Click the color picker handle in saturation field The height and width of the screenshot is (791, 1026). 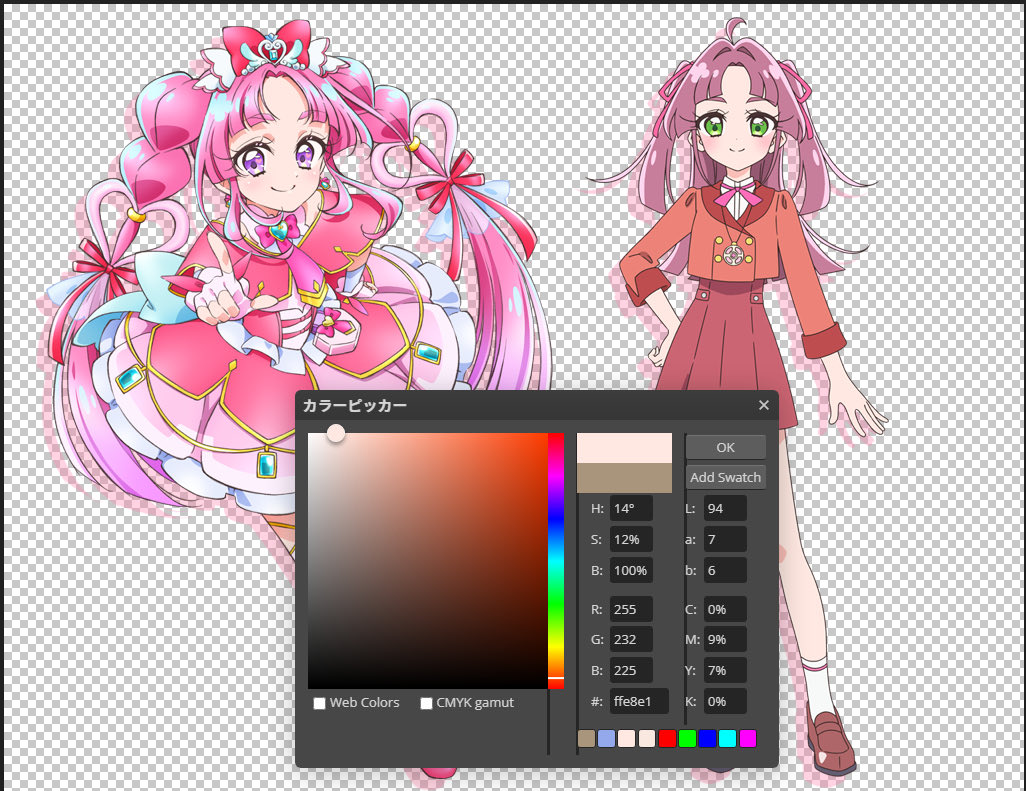pyautogui.click(x=336, y=432)
